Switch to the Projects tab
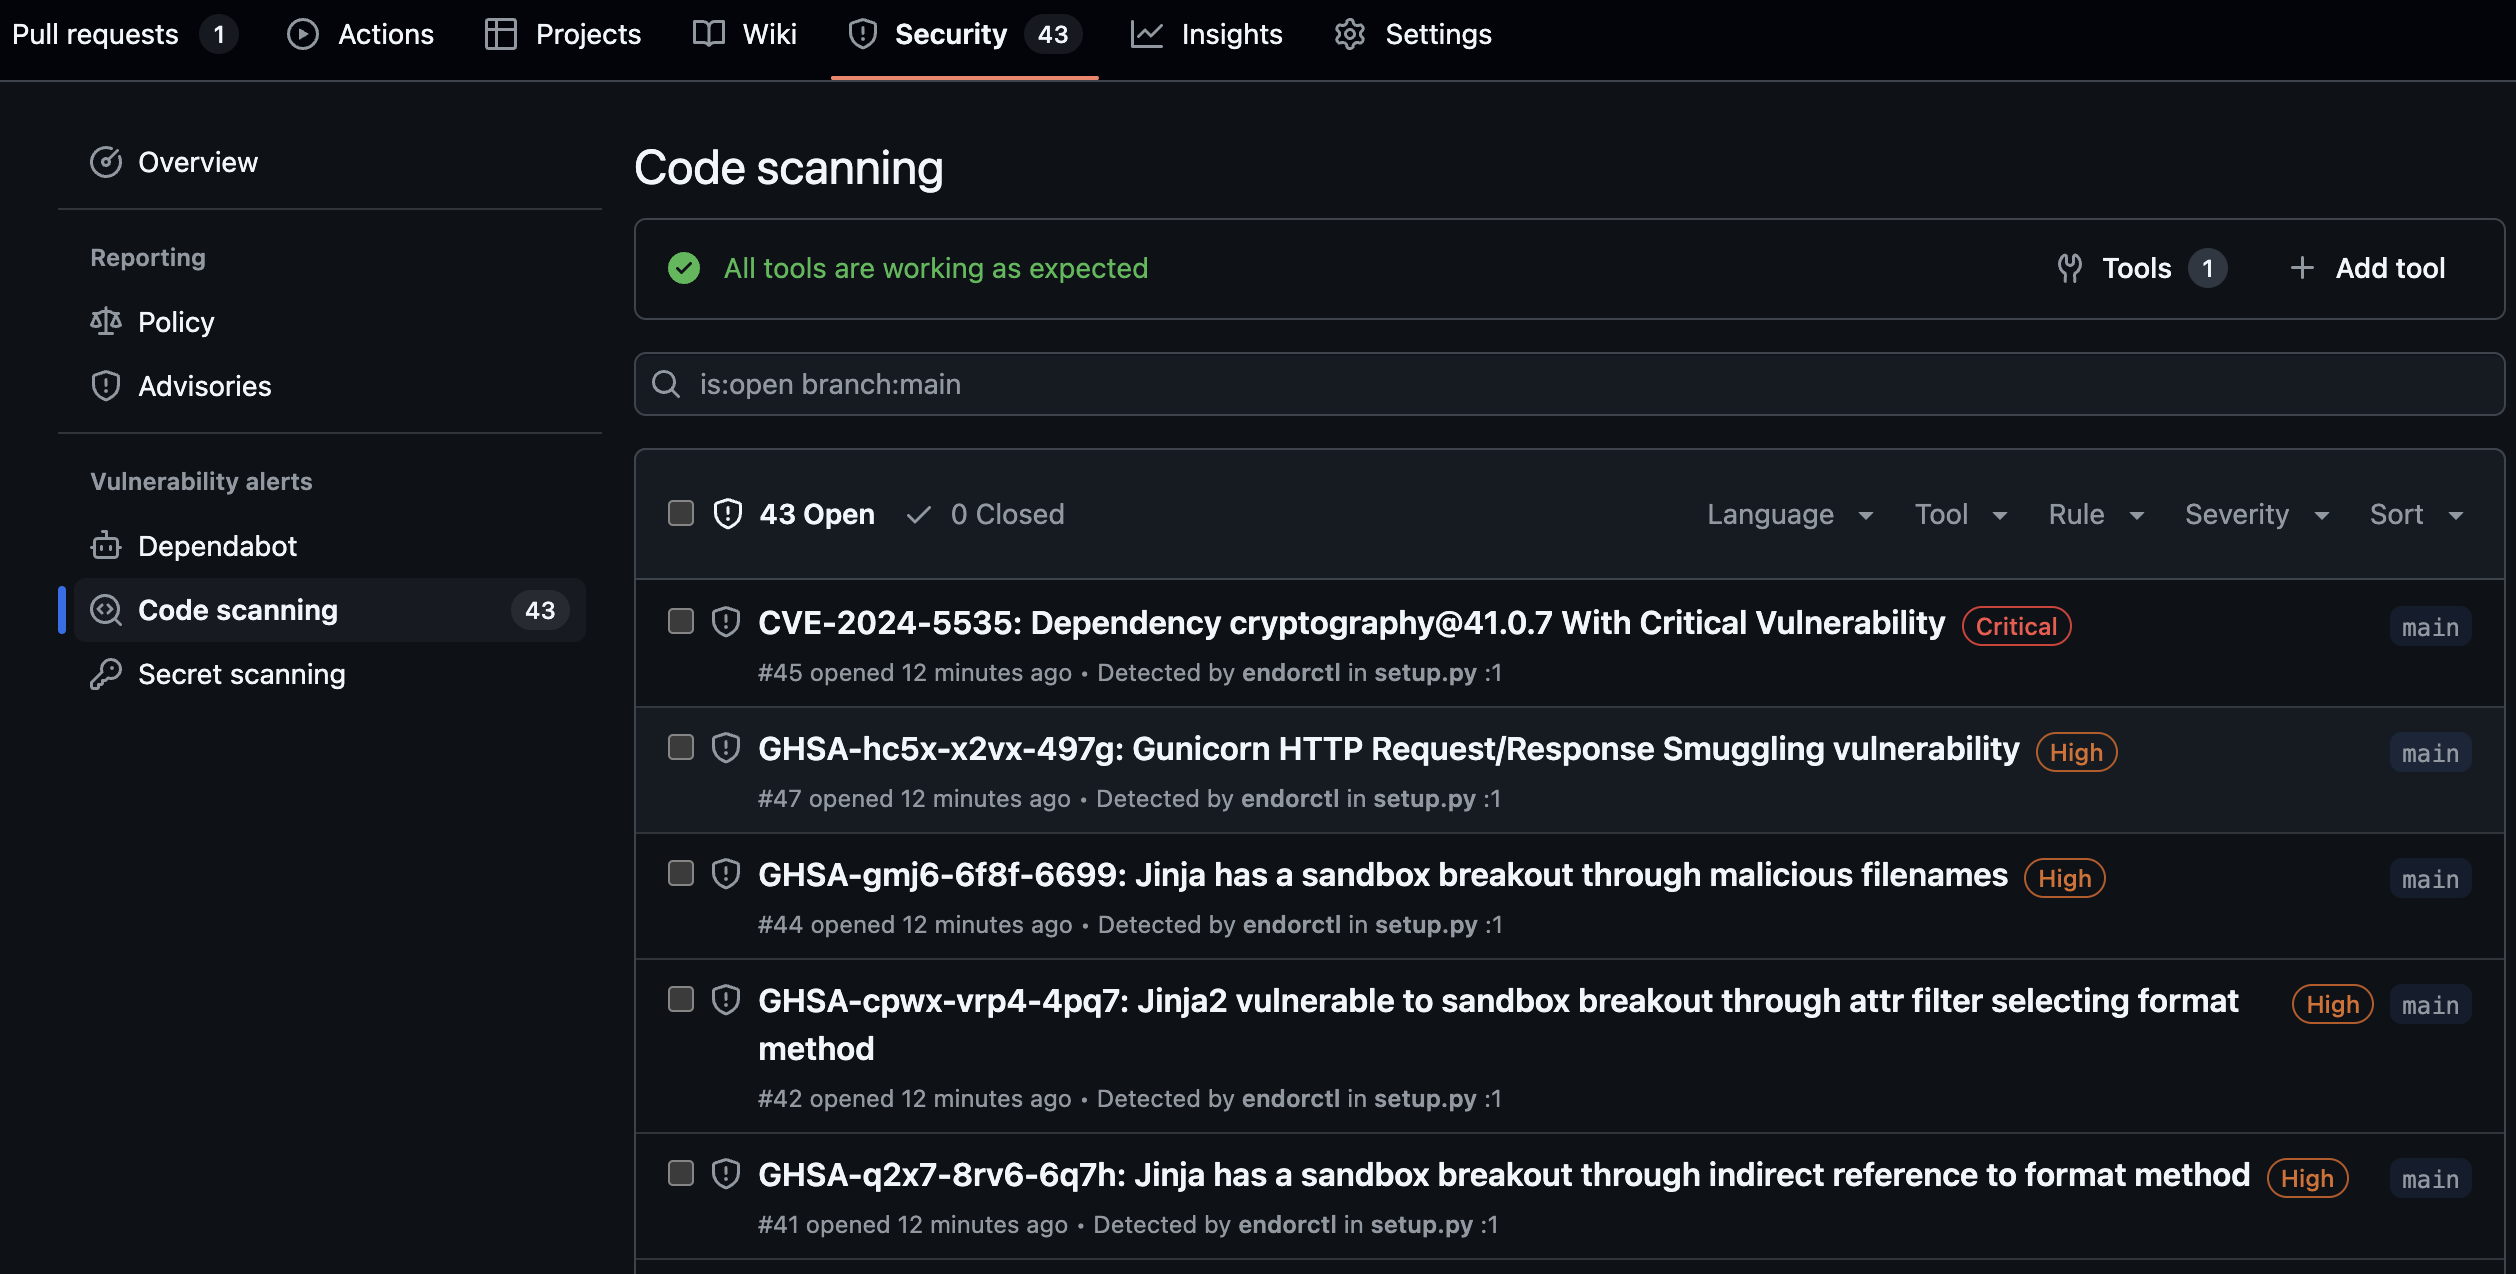This screenshot has width=2516, height=1274. pyautogui.click(x=563, y=34)
